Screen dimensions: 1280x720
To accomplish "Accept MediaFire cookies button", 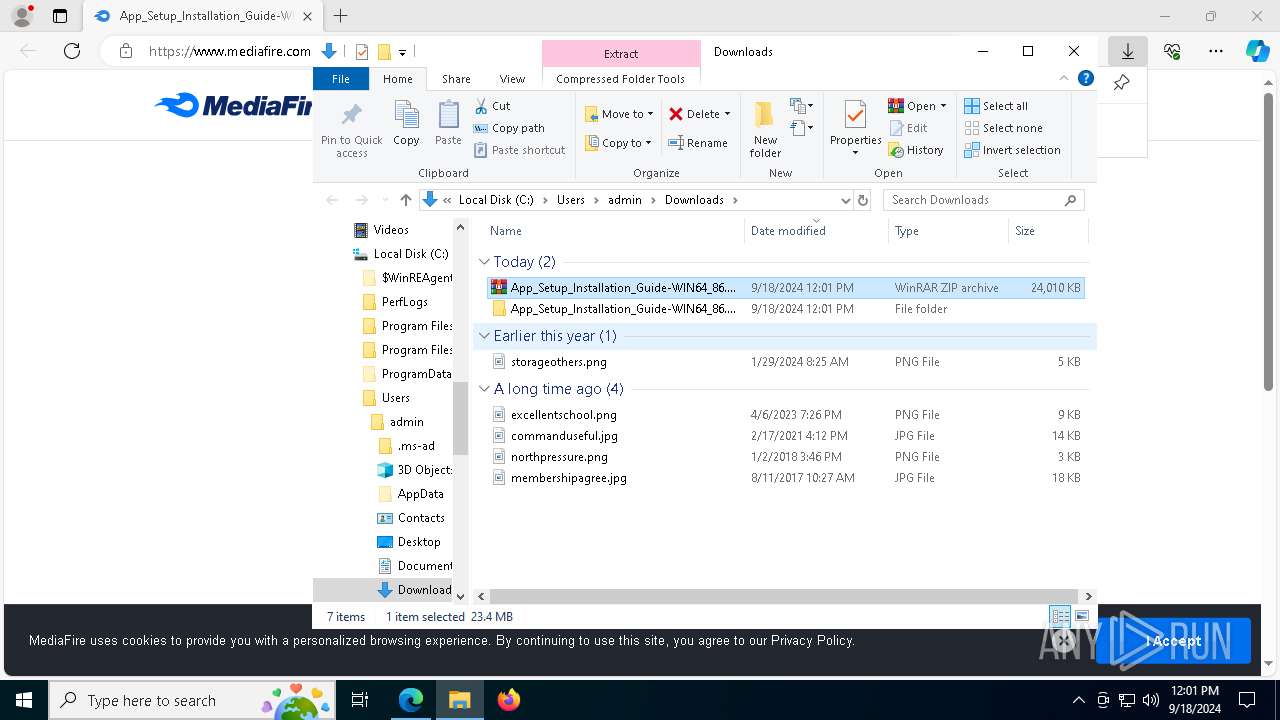I will pyautogui.click(x=1173, y=641).
